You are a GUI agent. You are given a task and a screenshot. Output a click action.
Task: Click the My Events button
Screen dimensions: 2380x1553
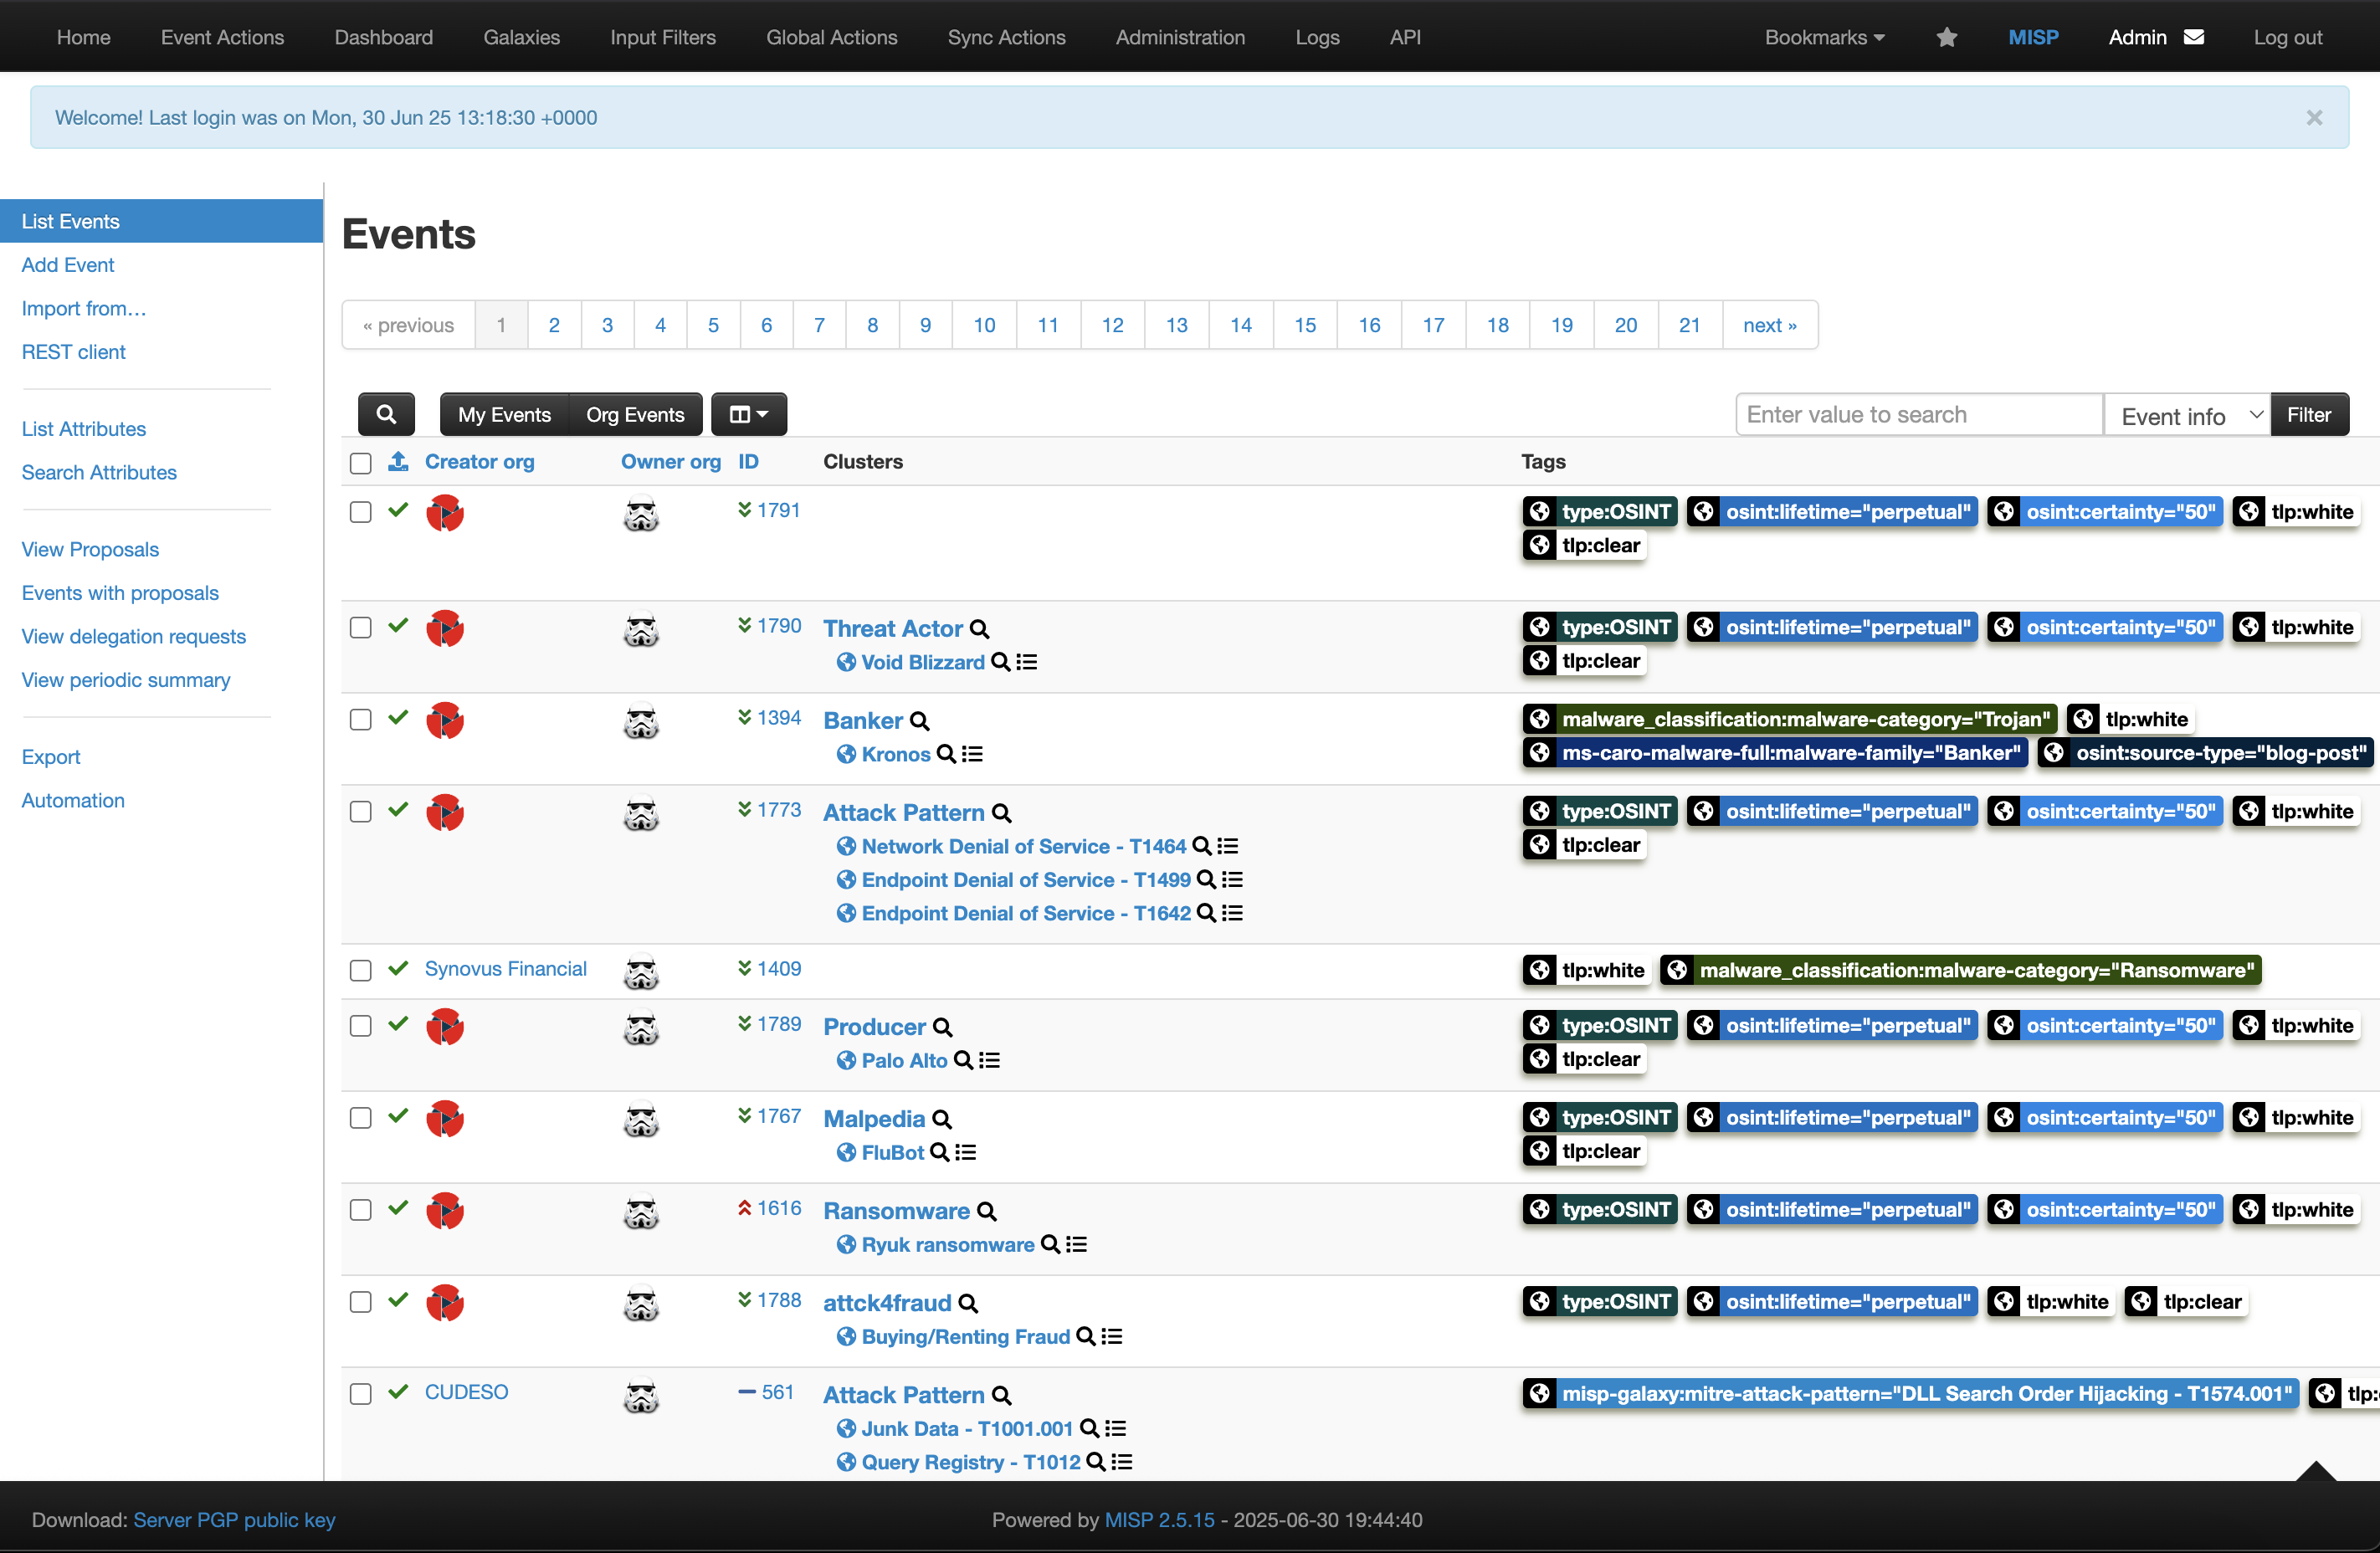tap(504, 414)
